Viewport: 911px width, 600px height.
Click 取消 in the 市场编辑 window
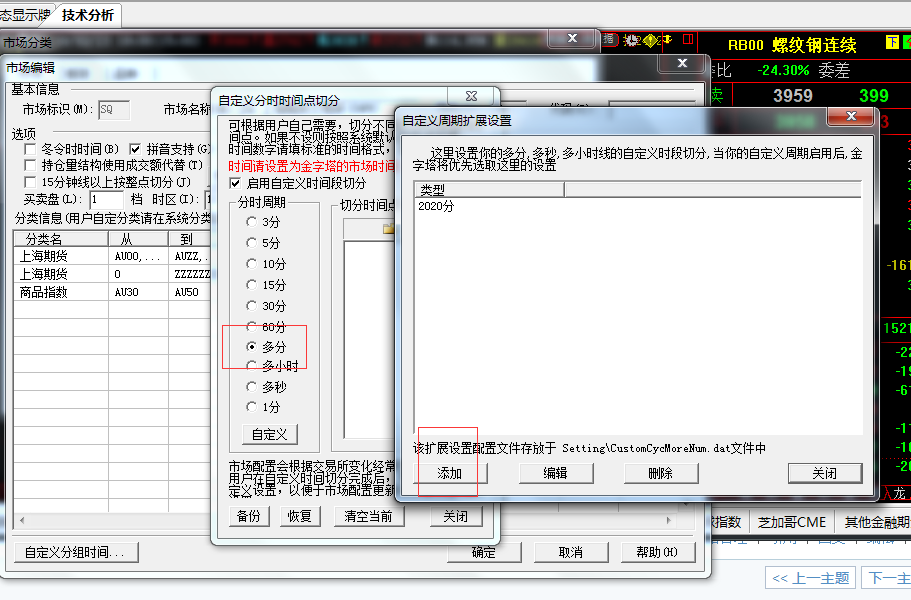(x=571, y=552)
